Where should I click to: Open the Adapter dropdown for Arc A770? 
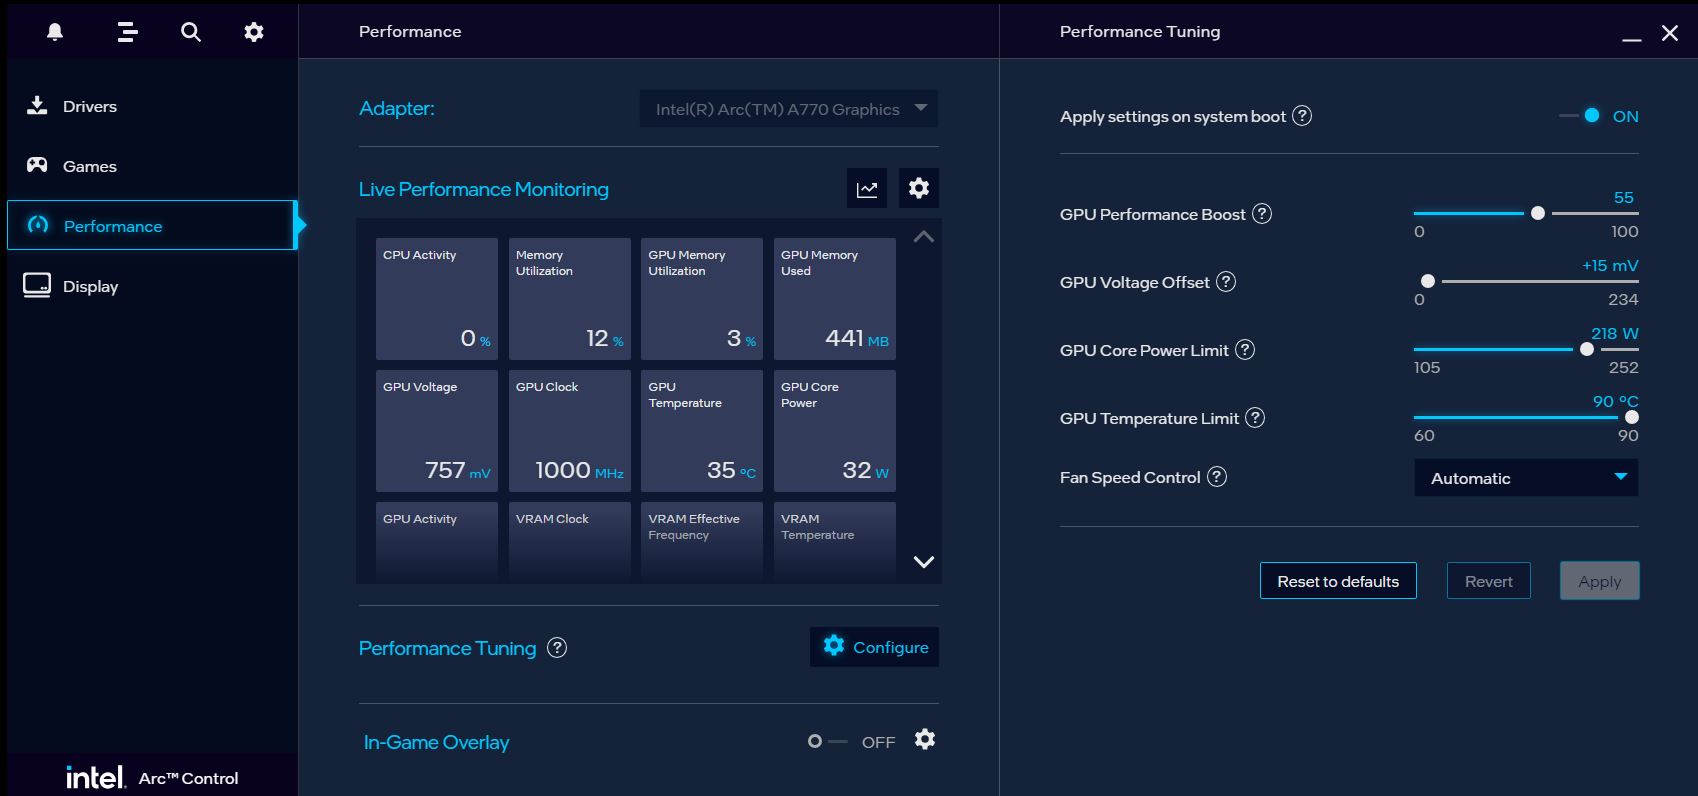coord(788,109)
